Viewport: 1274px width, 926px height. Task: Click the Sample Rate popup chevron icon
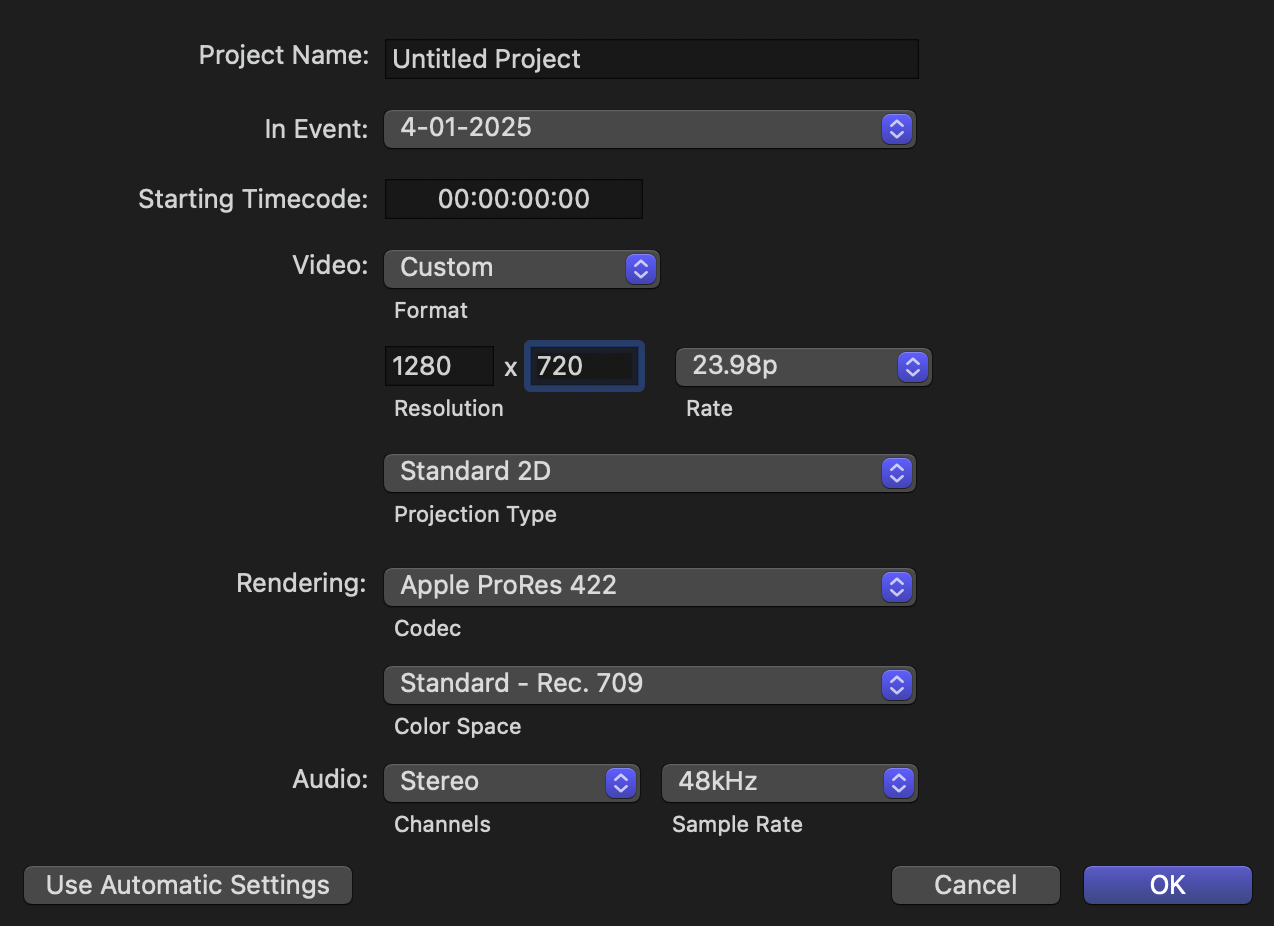click(899, 782)
